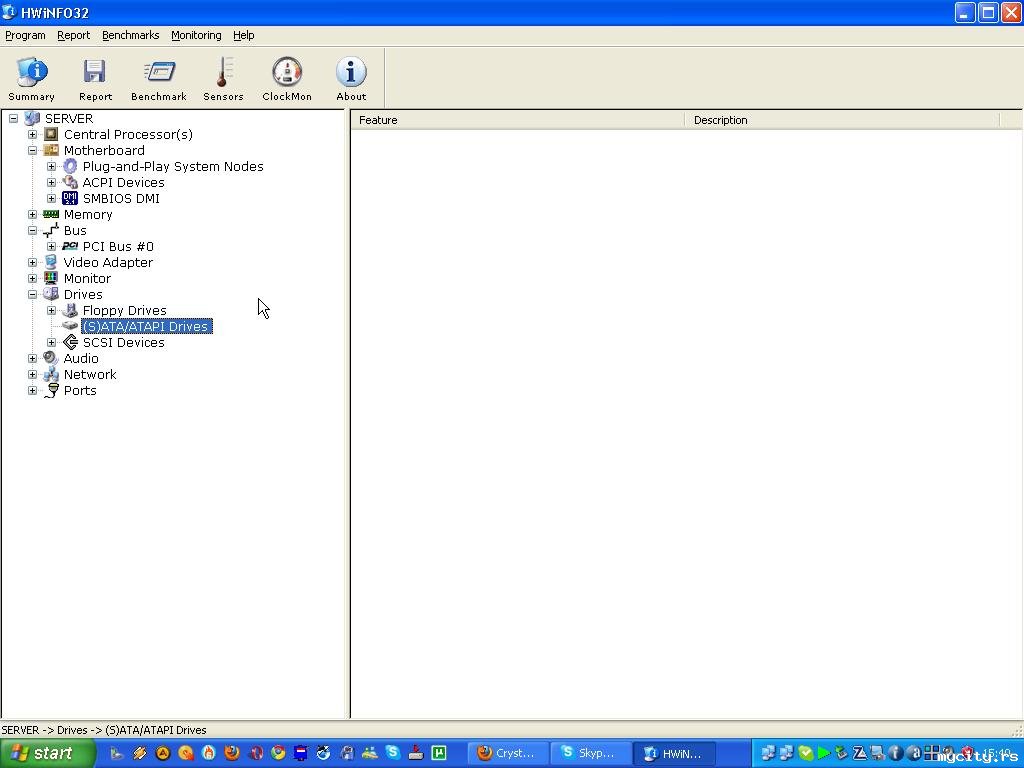Viewport: 1024px width, 768px height.
Task: Open the Report menu in menu bar
Action: [74, 35]
